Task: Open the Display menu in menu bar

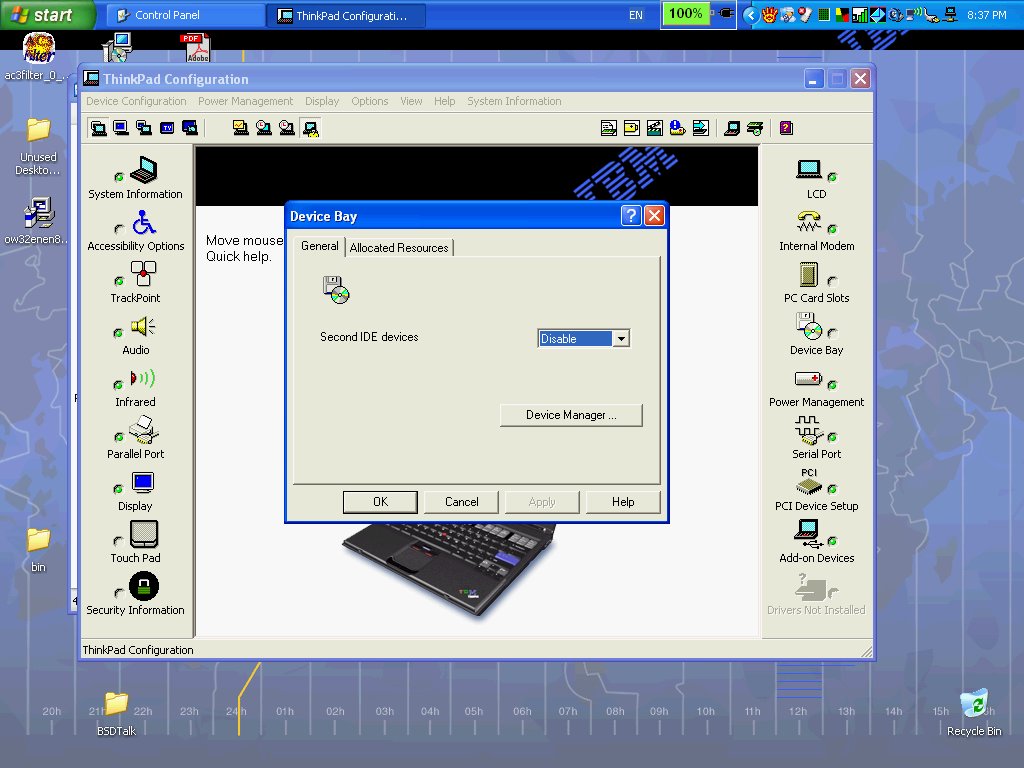Action: click(x=322, y=101)
